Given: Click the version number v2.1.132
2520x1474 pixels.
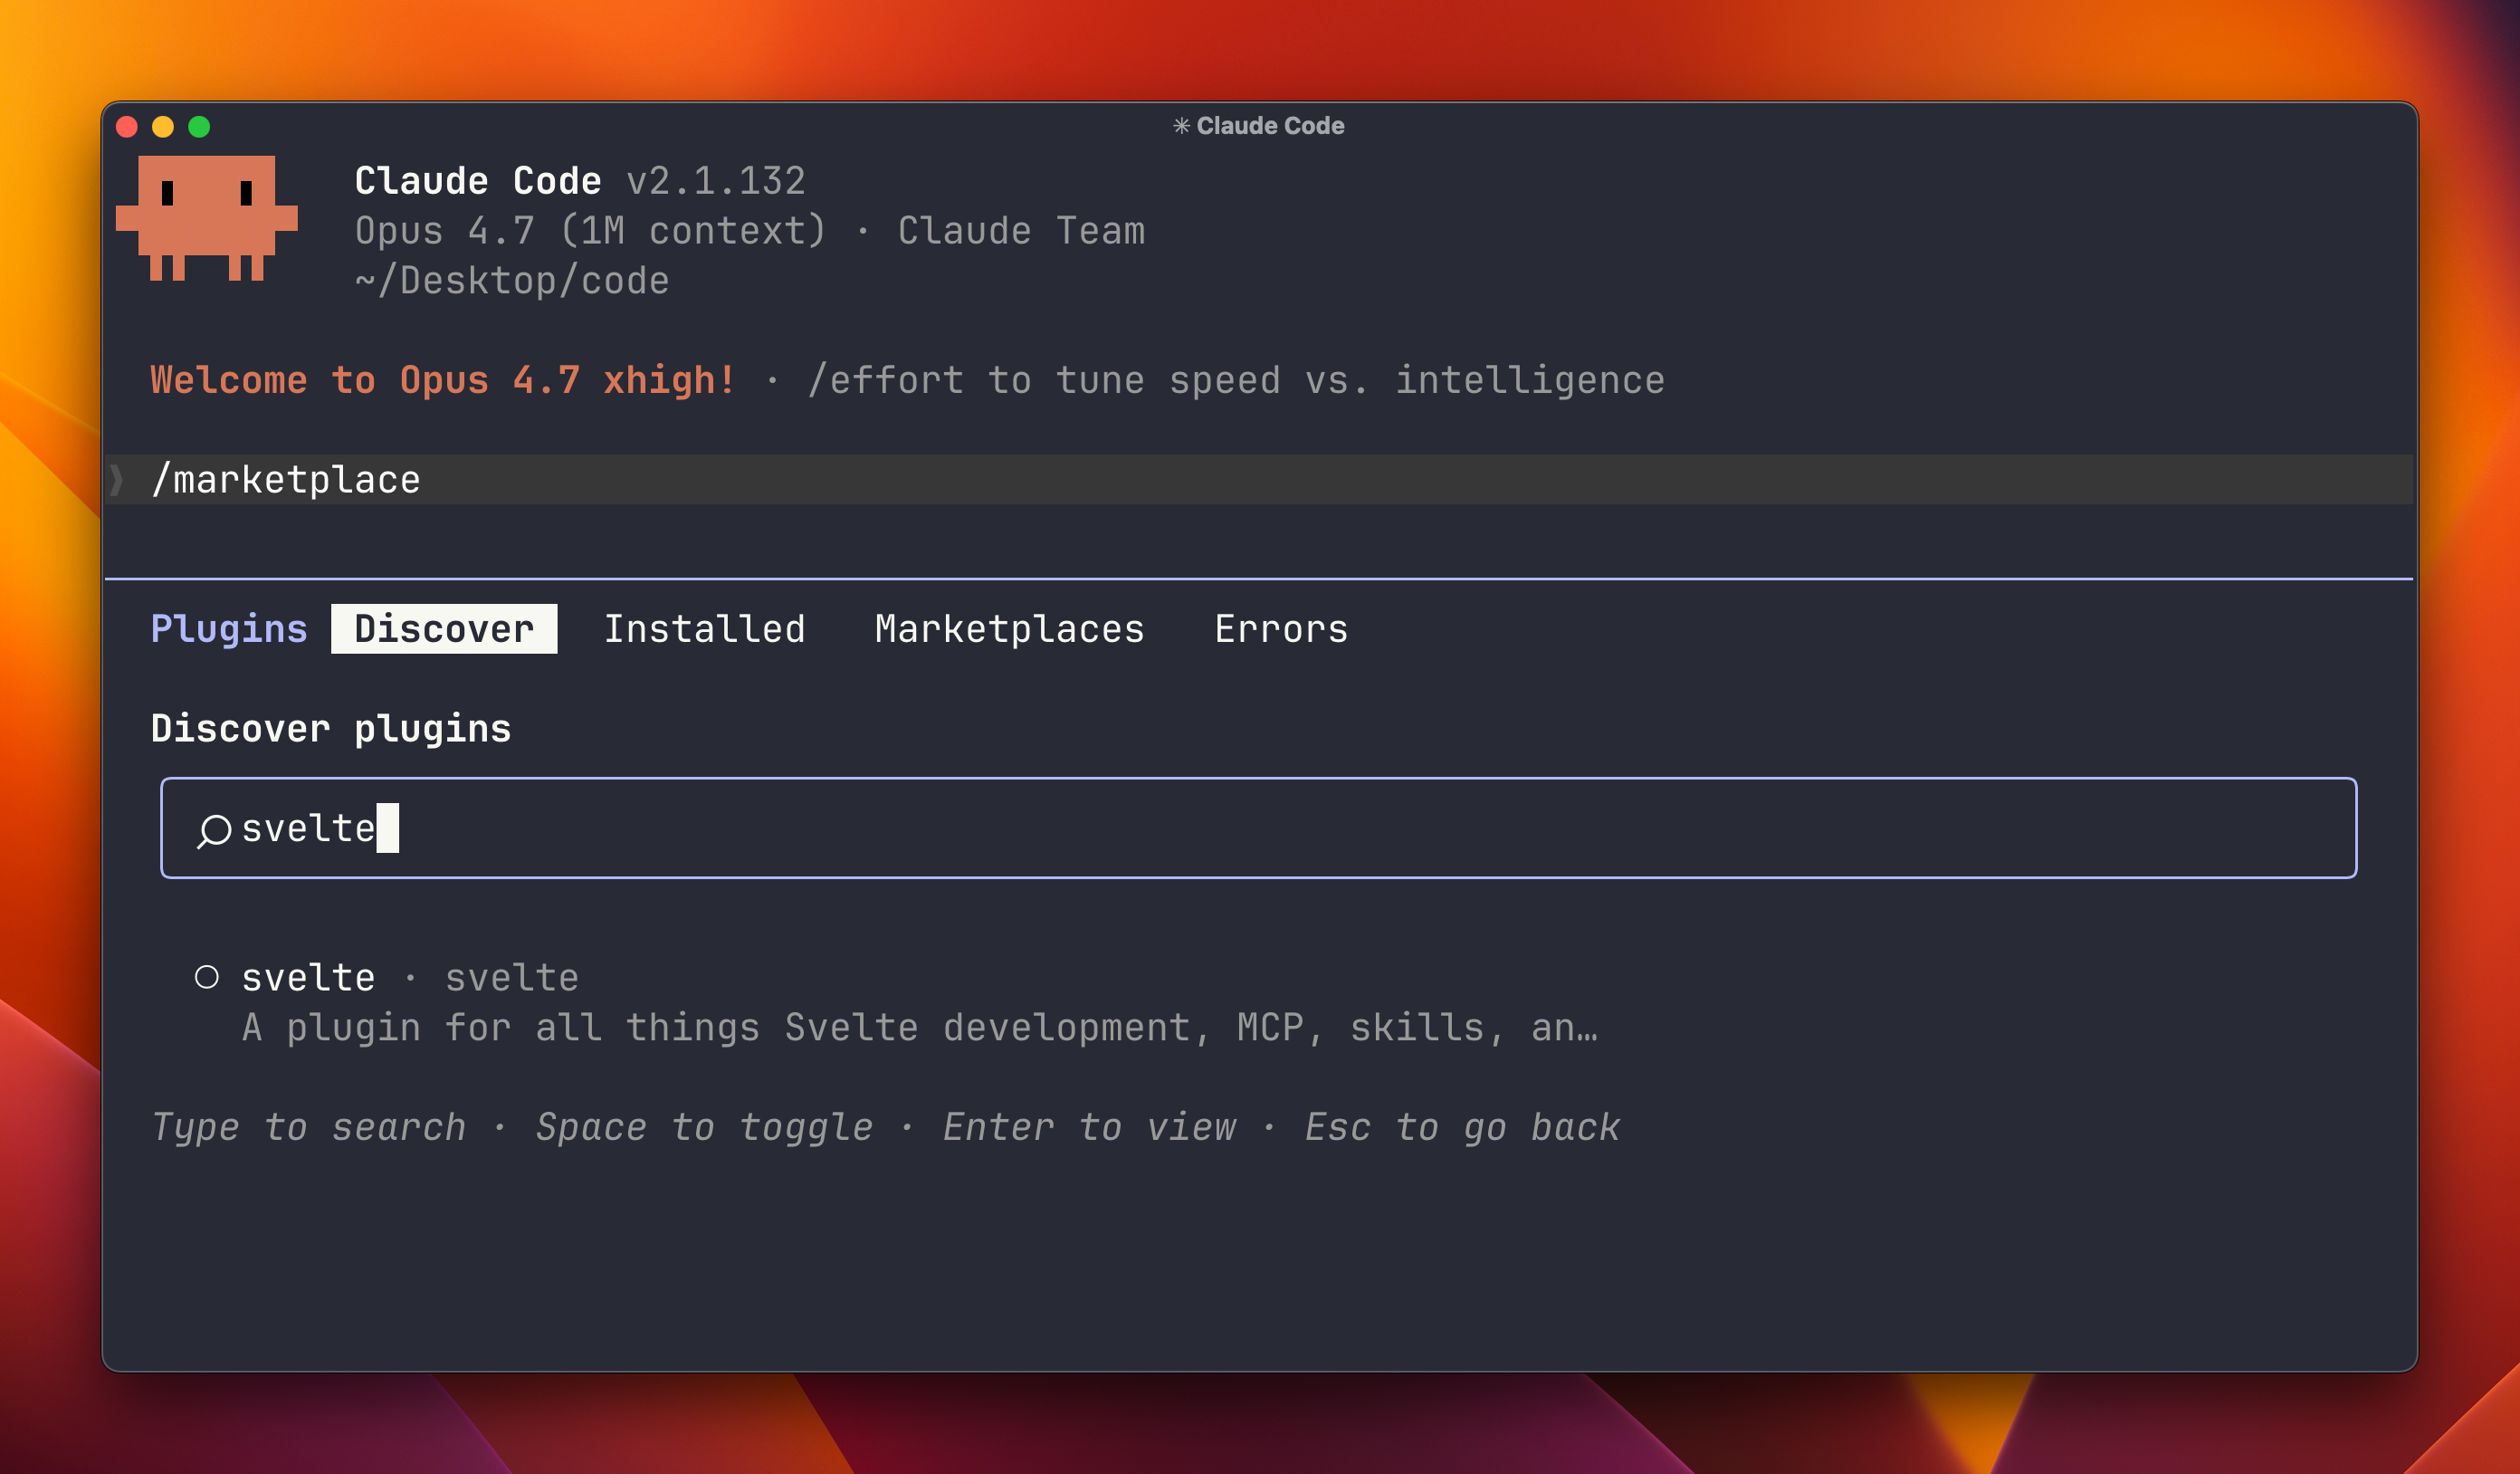Looking at the screenshot, I should coord(716,181).
